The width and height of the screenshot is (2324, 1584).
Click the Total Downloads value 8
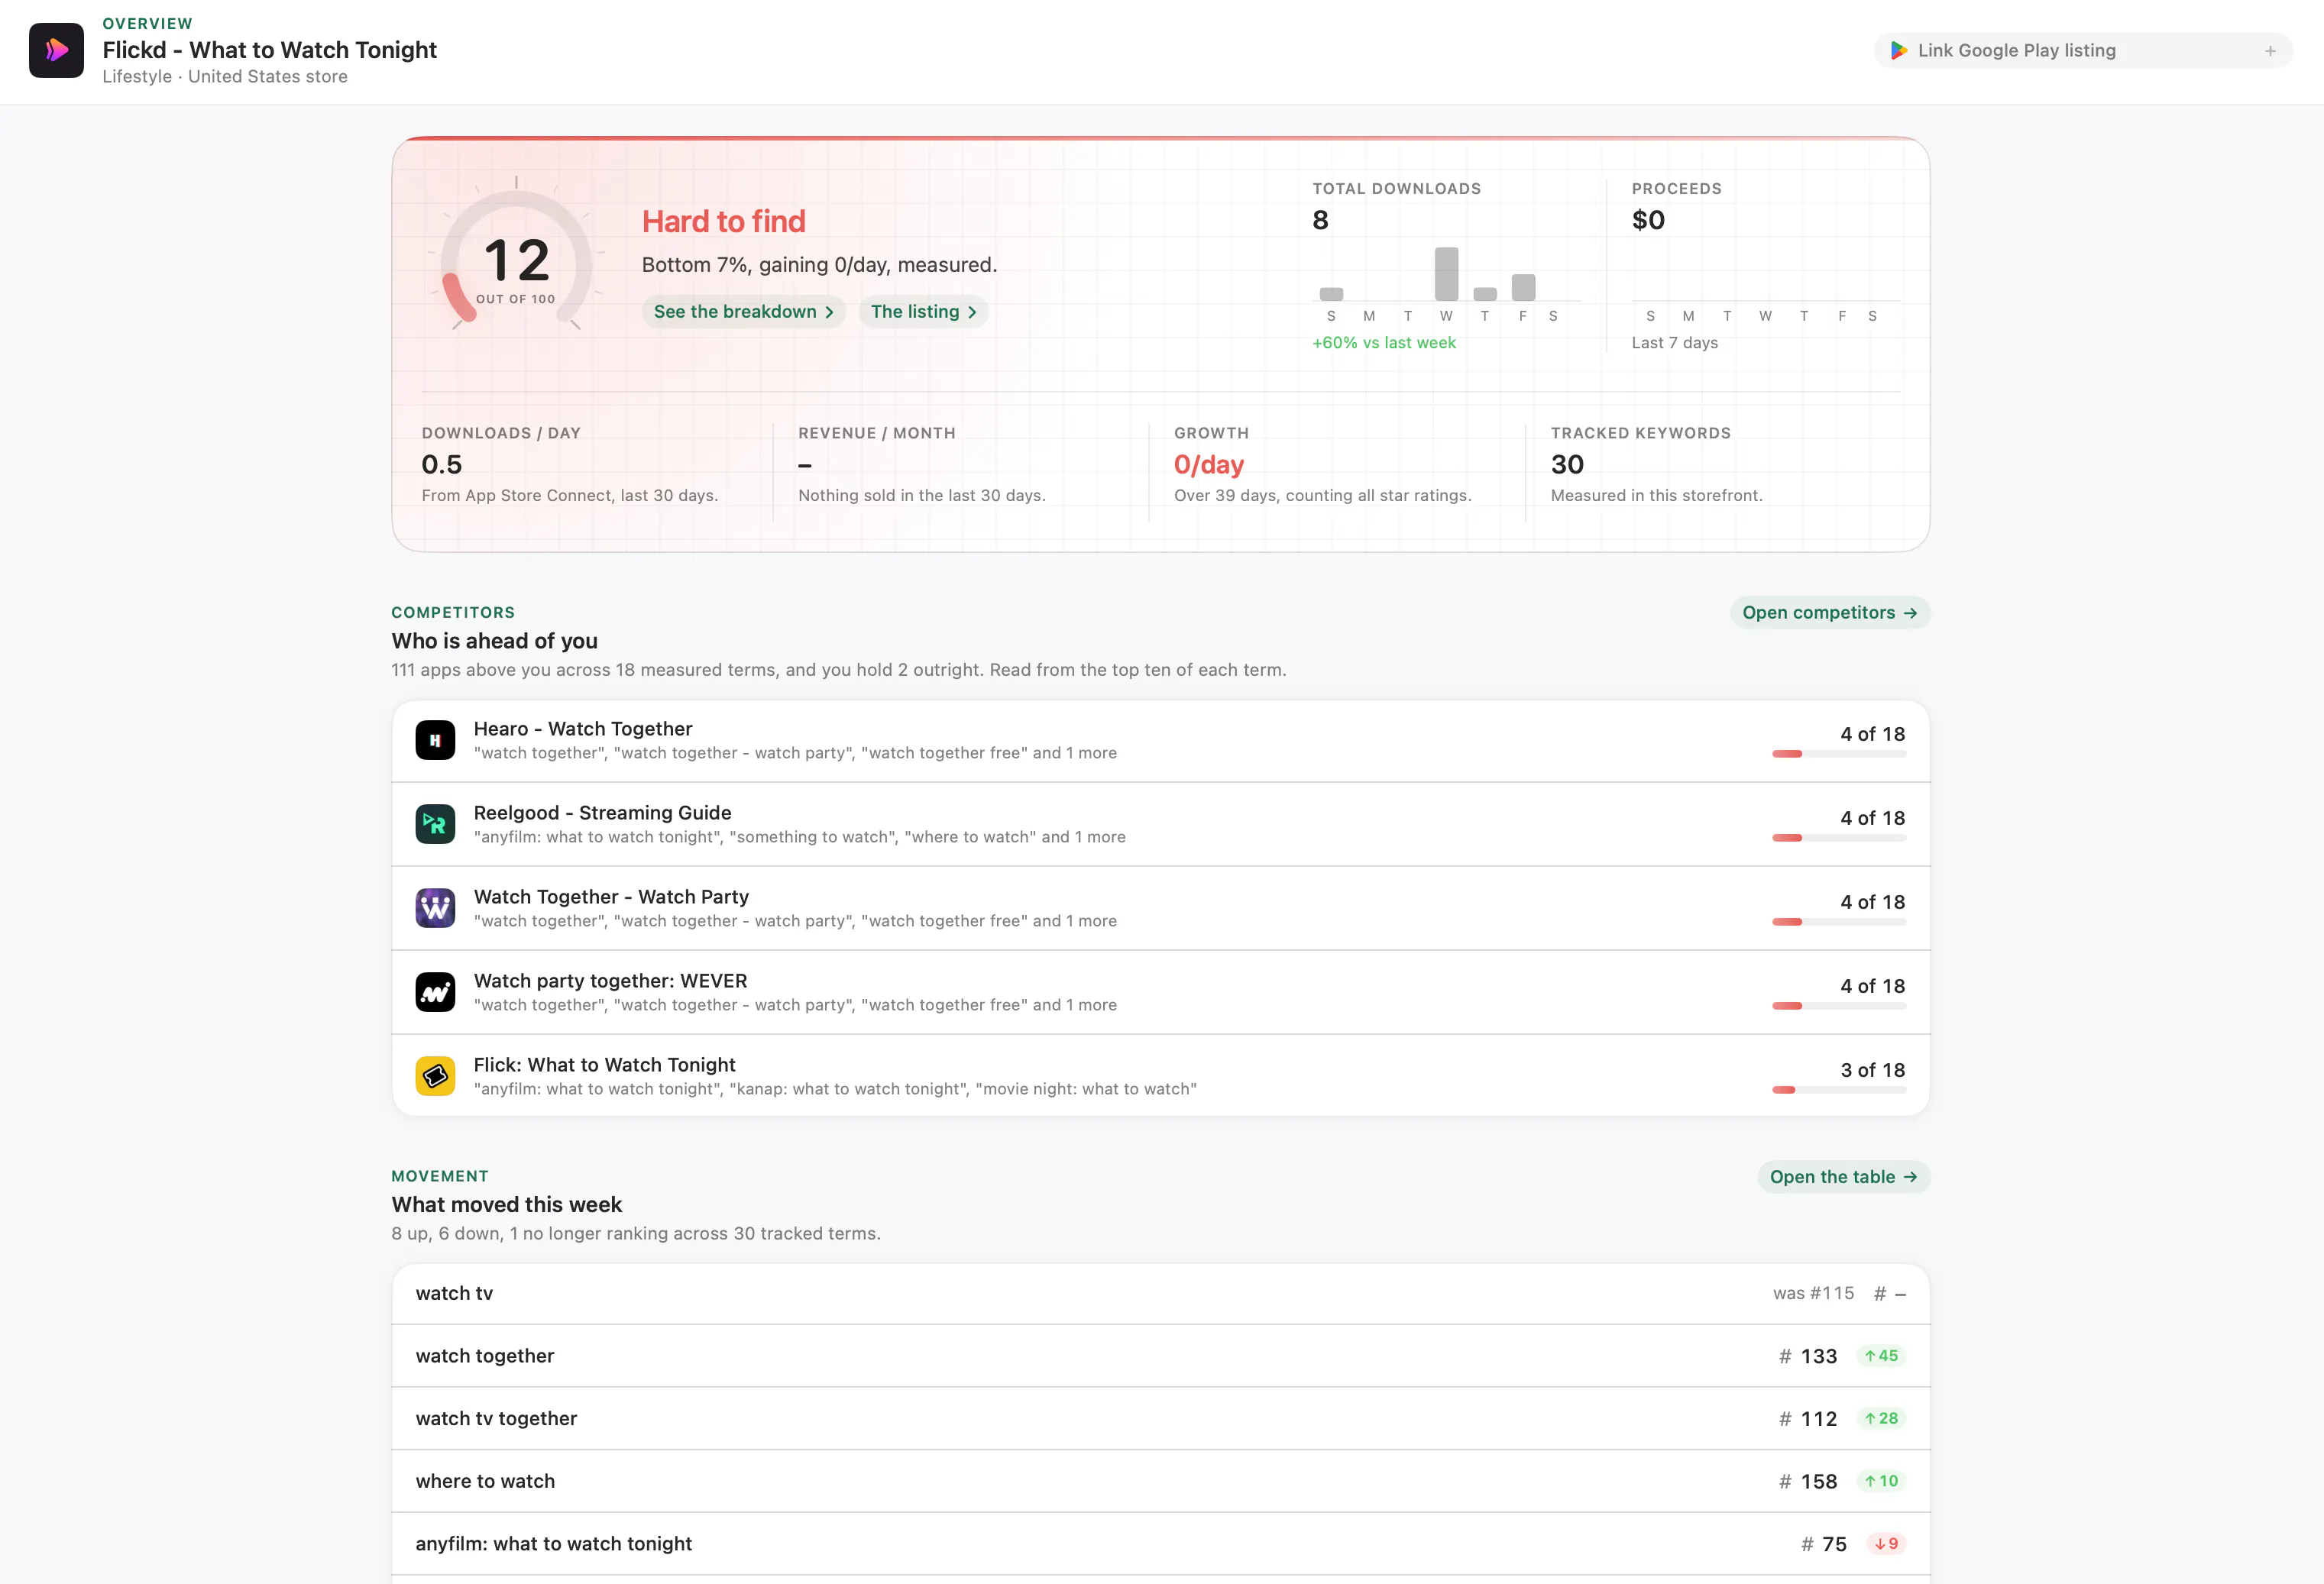pyautogui.click(x=1320, y=220)
